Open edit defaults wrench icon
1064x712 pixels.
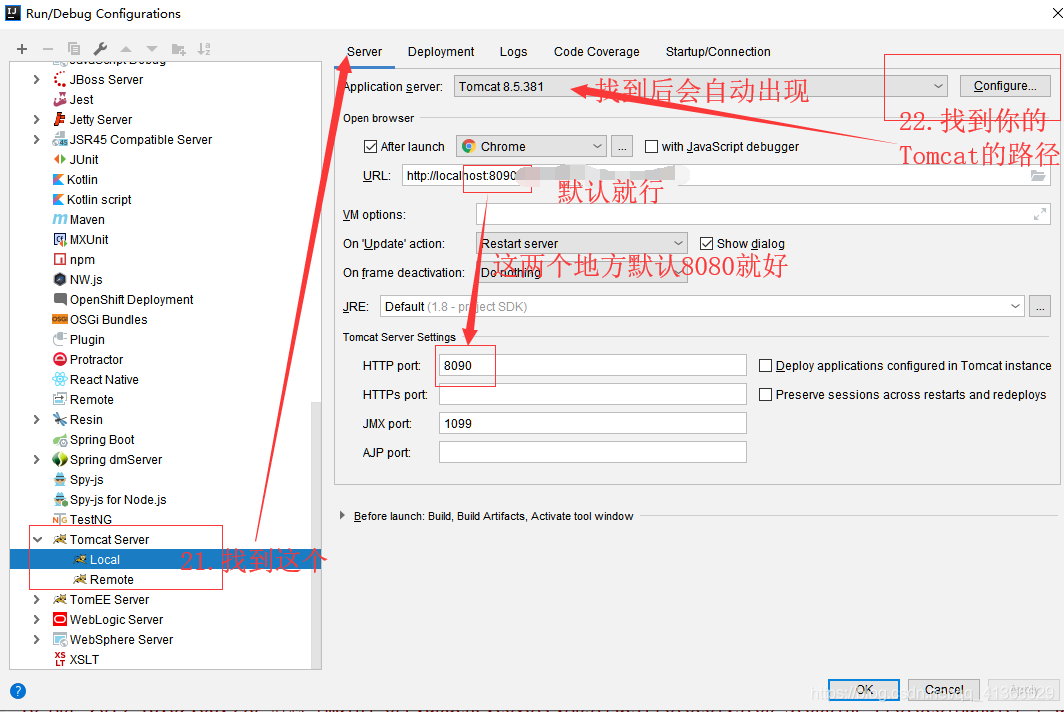click(x=100, y=49)
